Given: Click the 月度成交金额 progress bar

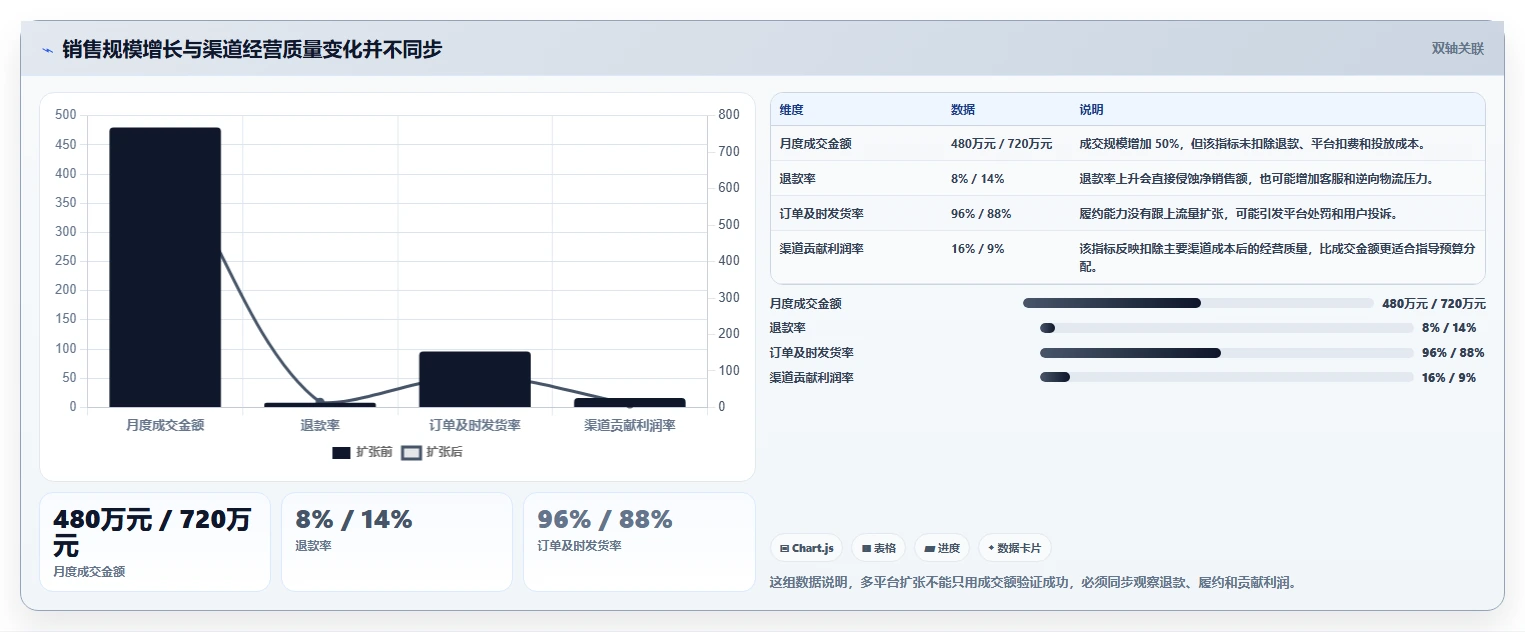Looking at the screenshot, I should point(1198,303).
